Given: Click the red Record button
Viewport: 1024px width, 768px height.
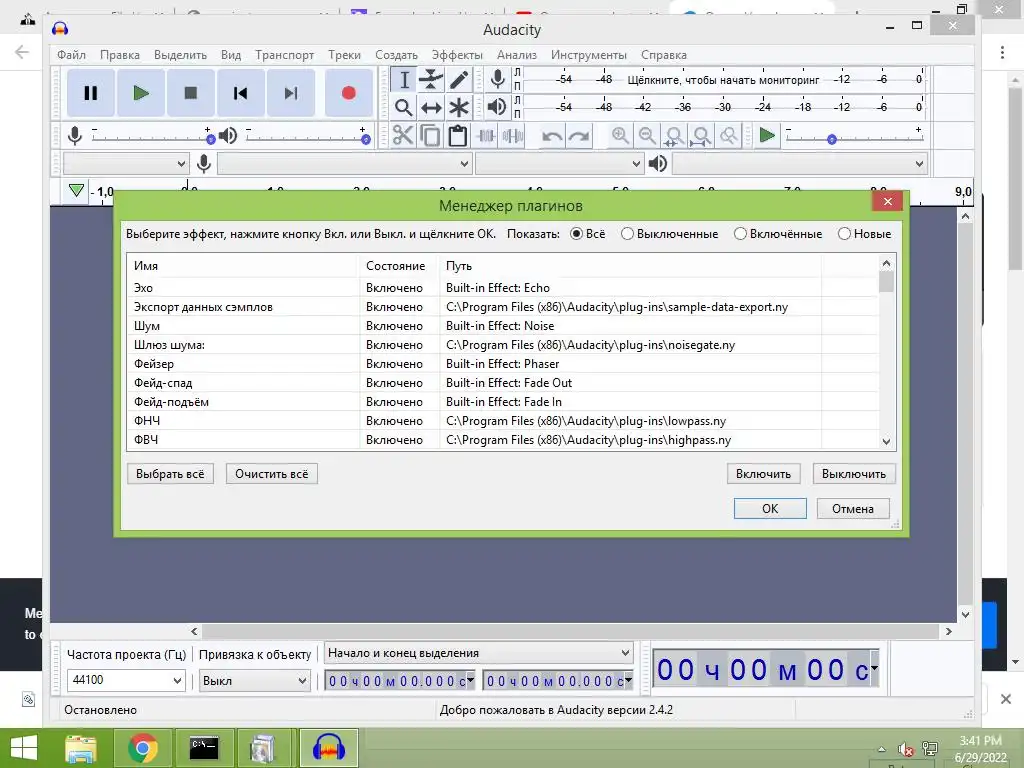Looking at the screenshot, I should coord(349,93).
